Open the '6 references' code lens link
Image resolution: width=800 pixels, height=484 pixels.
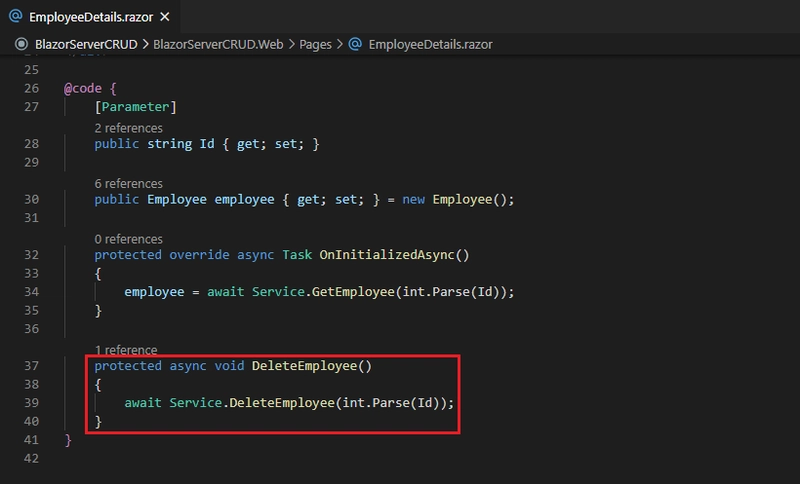[x=128, y=183]
